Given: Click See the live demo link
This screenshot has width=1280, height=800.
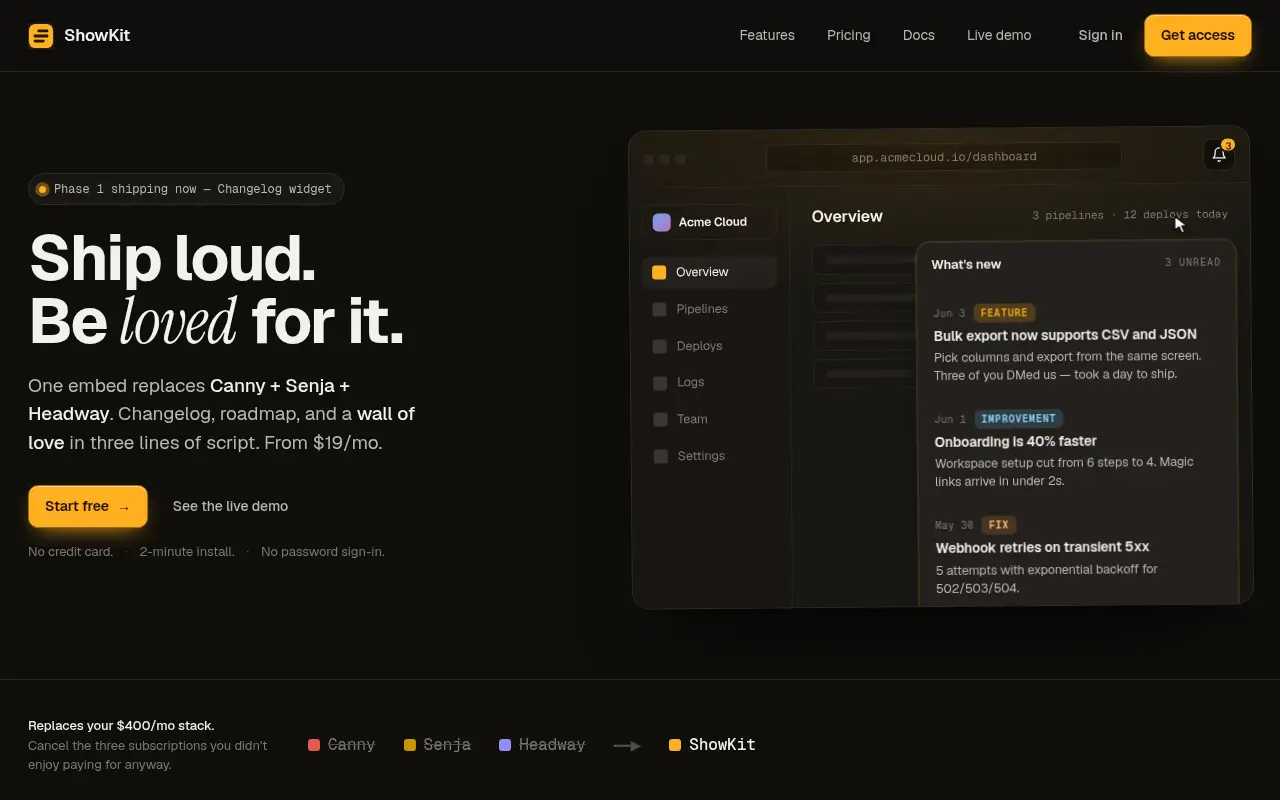Looking at the screenshot, I should [x=230, y=506].
